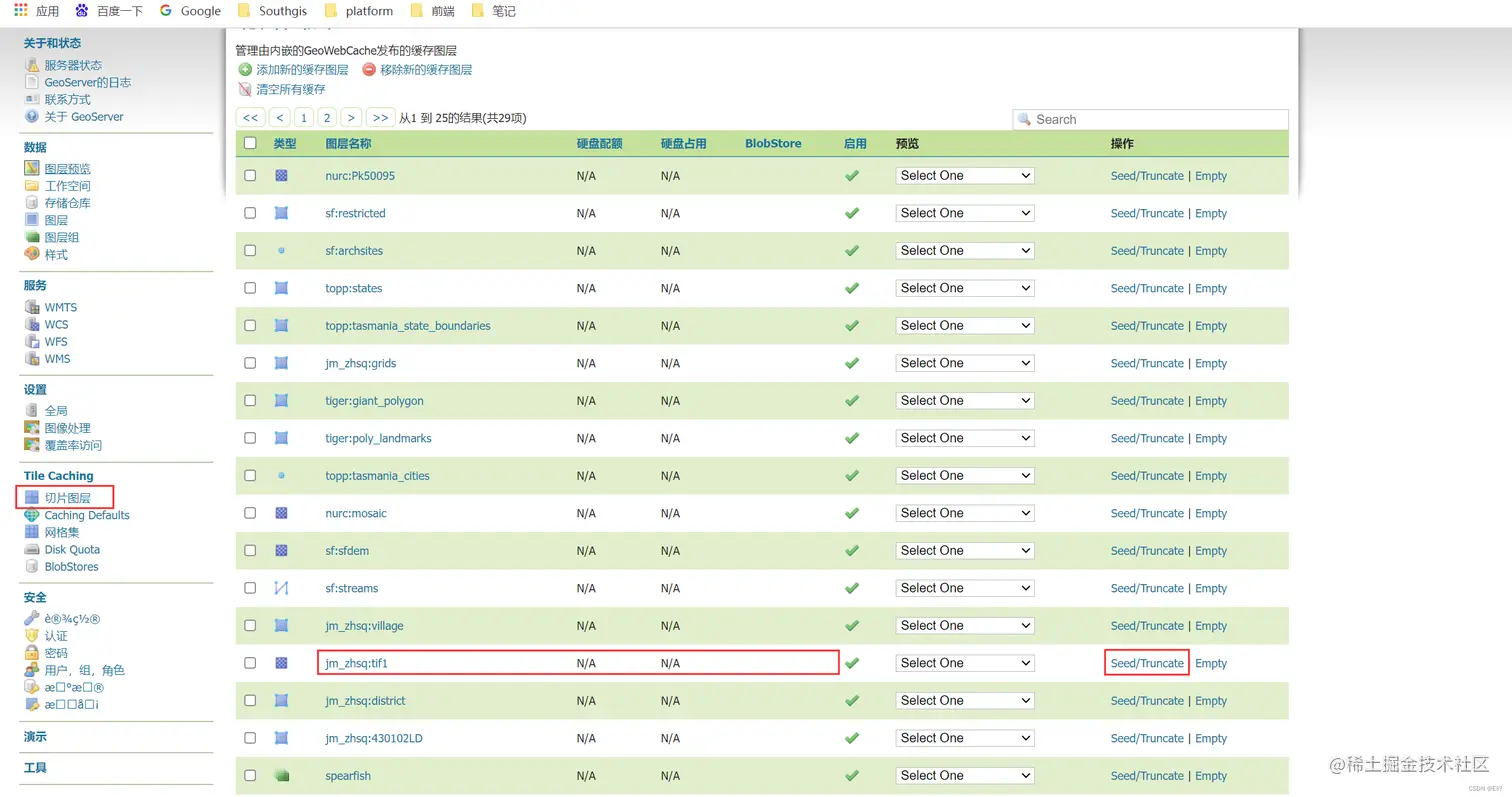Viewport: 1512px width, 797px height.
Task: Tick the checkbox for sf:sfdem
Action: (250, 550)
